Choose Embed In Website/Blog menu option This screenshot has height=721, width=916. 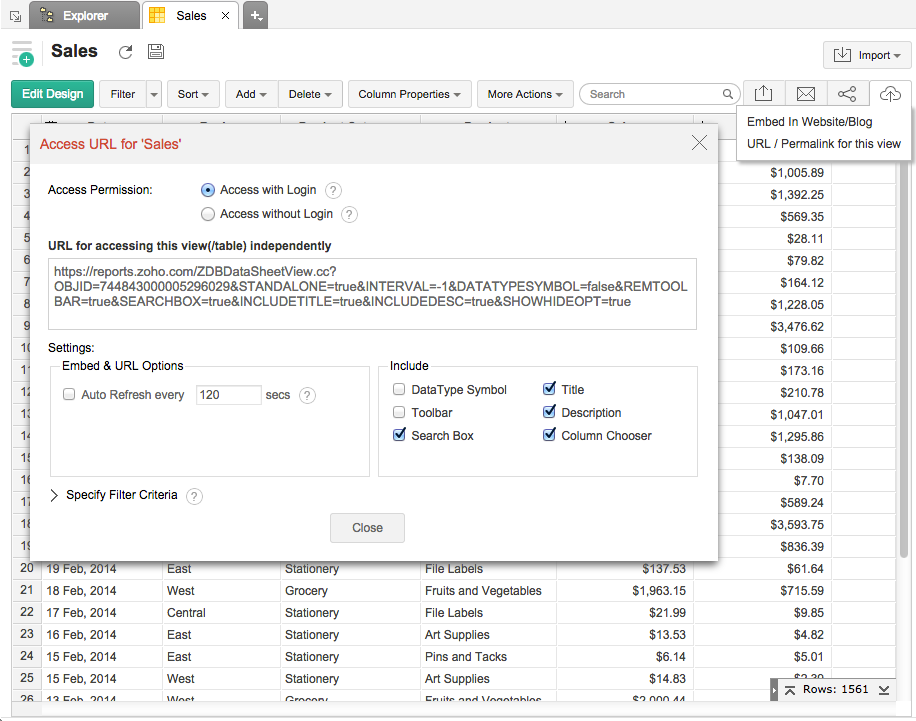[x=809, y=122]
